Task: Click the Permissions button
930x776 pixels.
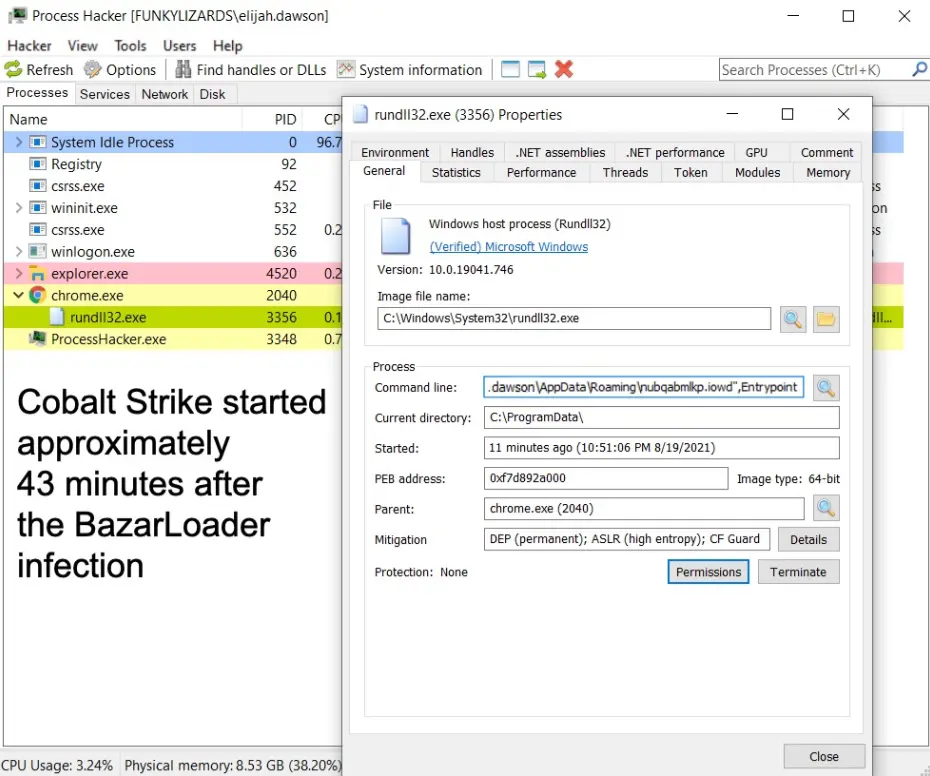Action: tap(708, 572)
